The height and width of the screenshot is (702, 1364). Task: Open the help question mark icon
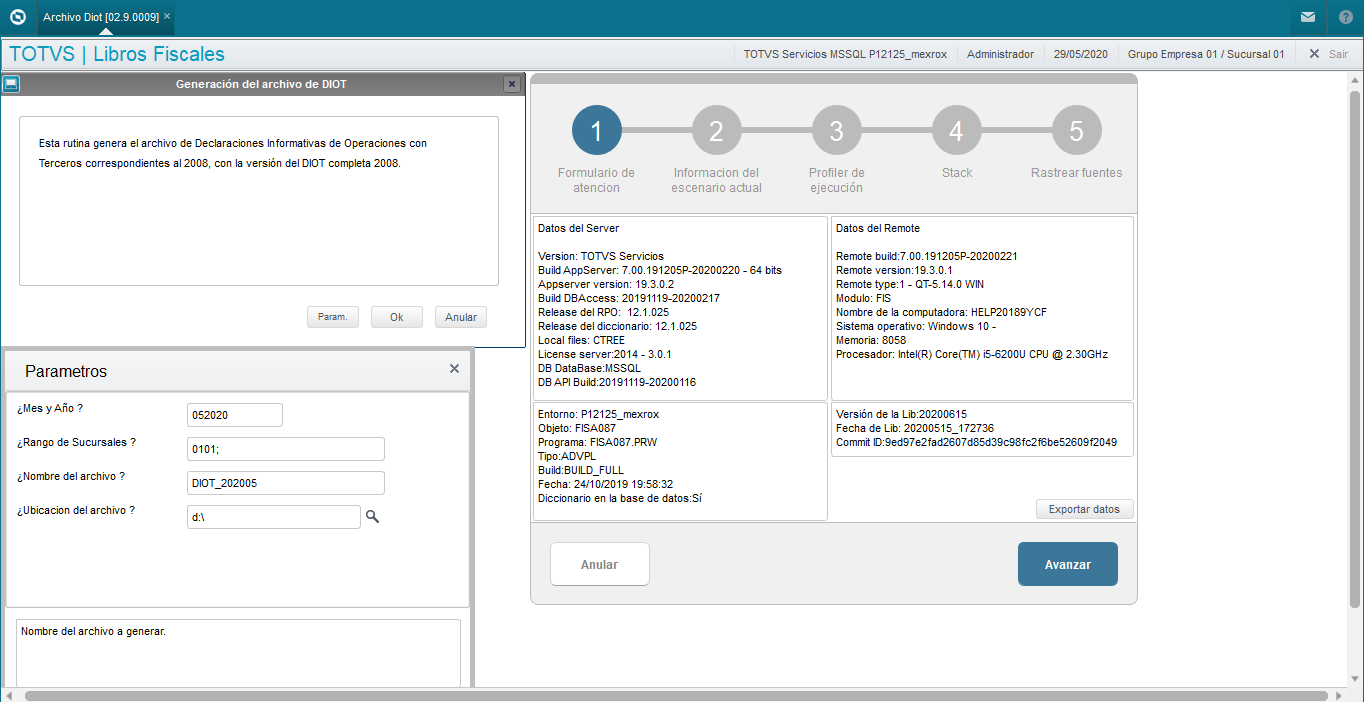pyautogui.click(x=1345, y=17)
